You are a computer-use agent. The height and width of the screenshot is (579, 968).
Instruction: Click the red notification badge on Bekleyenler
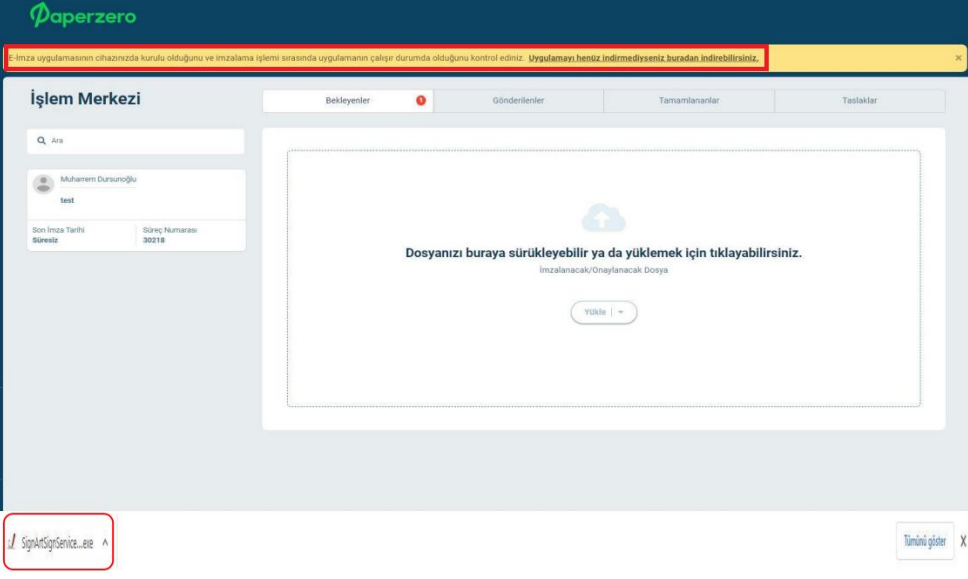click(x=421, y=100)
